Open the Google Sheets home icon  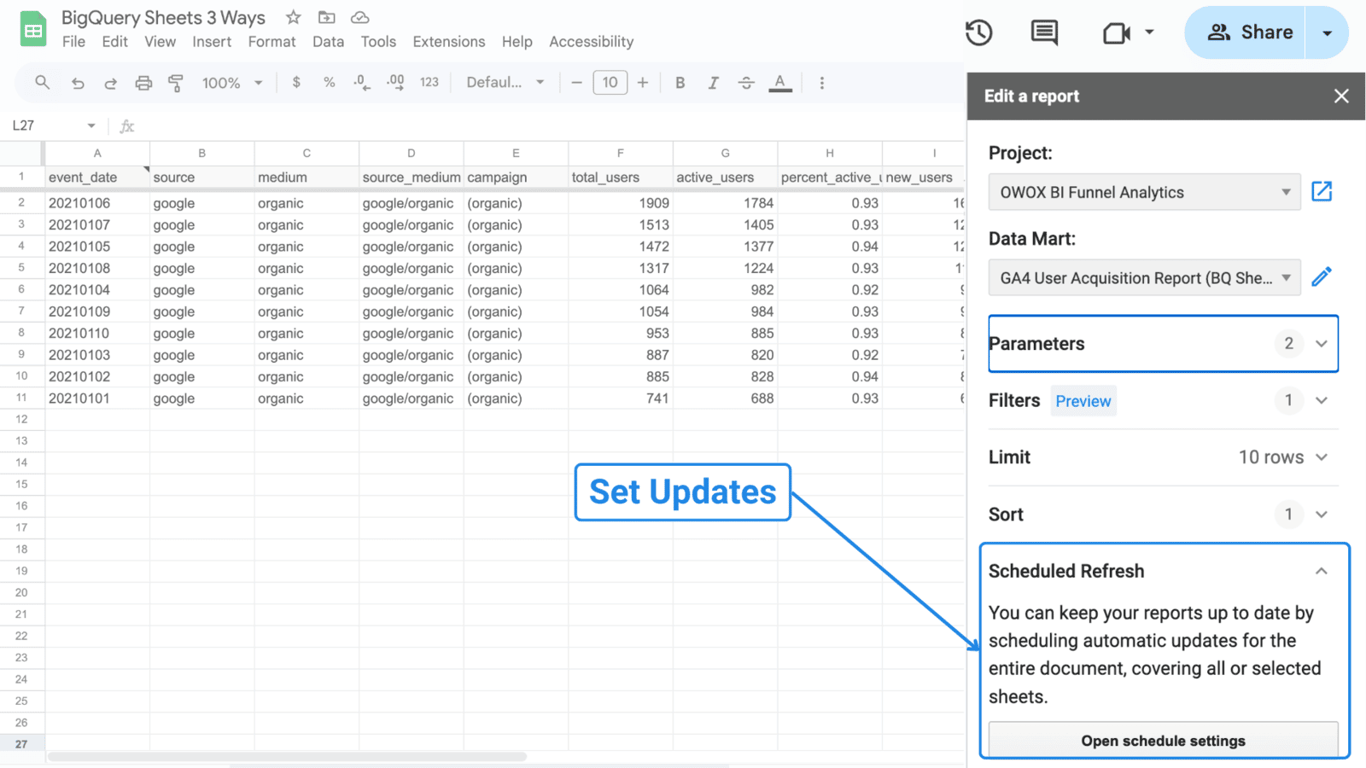(x=33, y=29)
